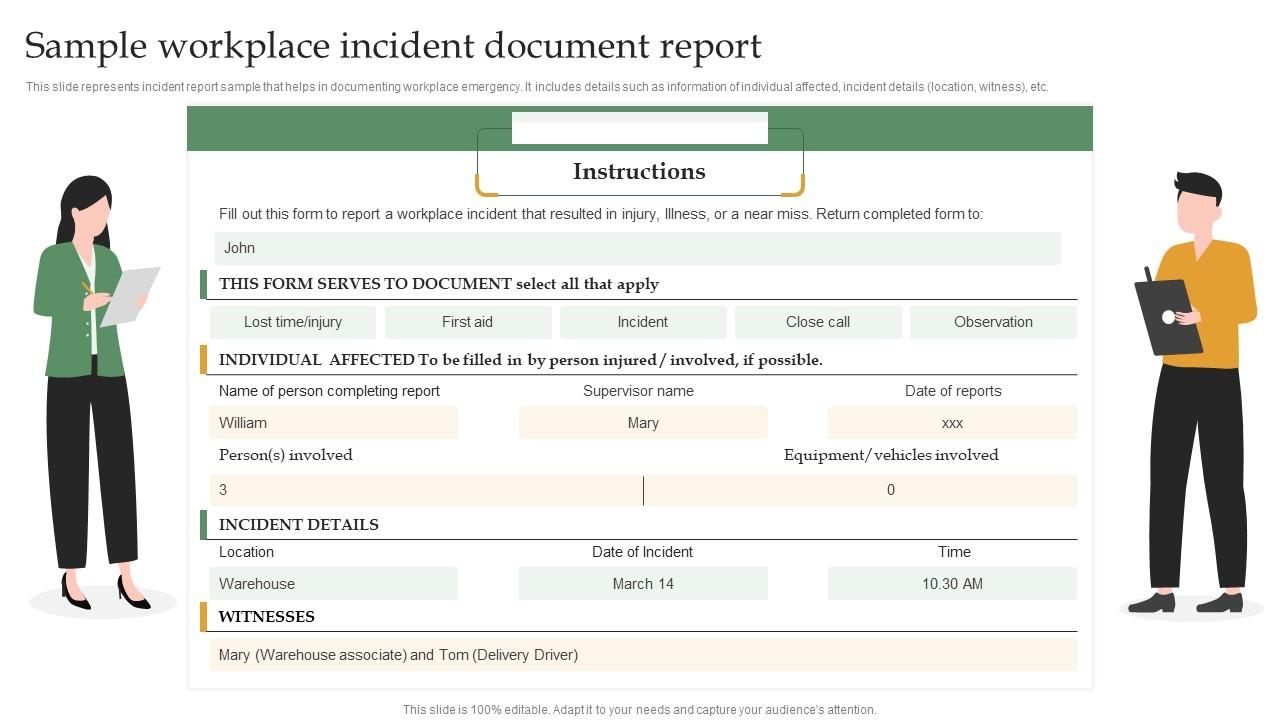Select the orange bracket around Instructions box
This screenshot has height=720, width=1280.
click(484, 183)
